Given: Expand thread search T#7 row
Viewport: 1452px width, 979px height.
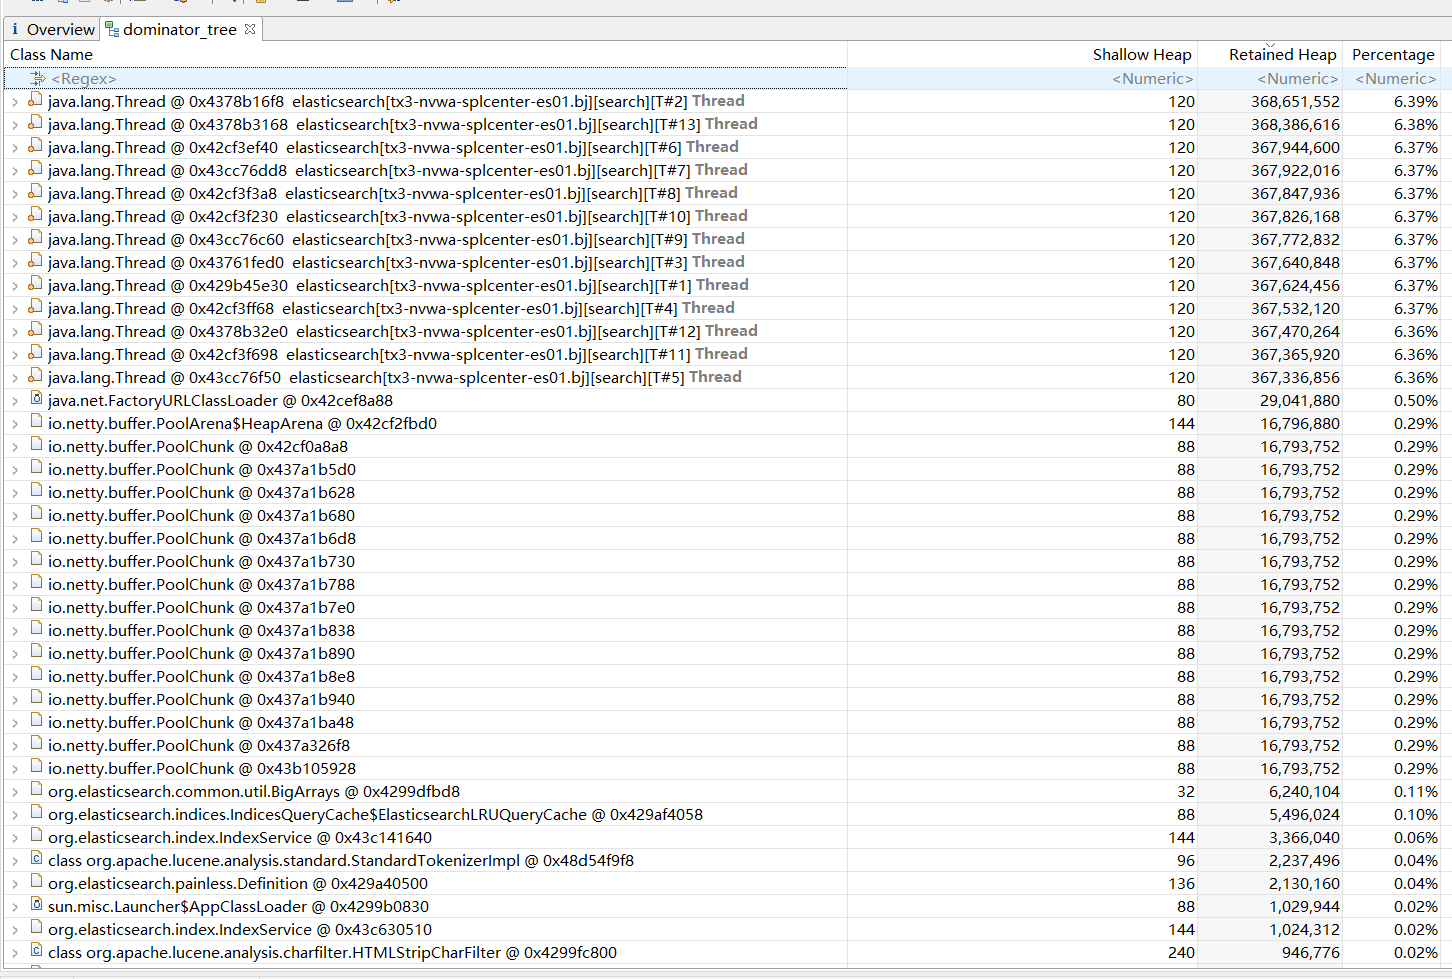Looking at the screenshot, I should coord(15,171).
